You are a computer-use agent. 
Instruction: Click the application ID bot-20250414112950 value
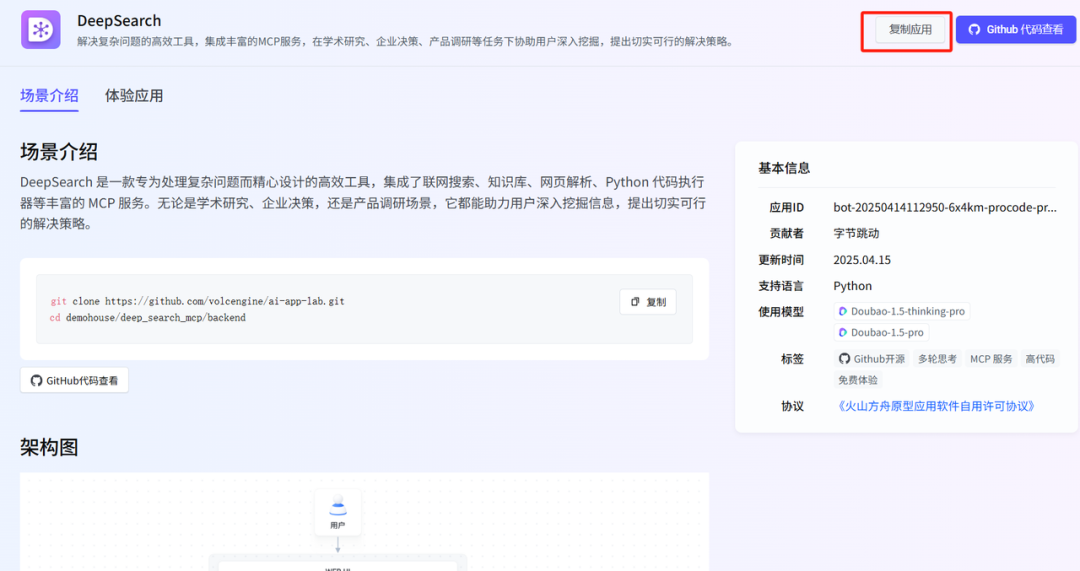(944, 207)
